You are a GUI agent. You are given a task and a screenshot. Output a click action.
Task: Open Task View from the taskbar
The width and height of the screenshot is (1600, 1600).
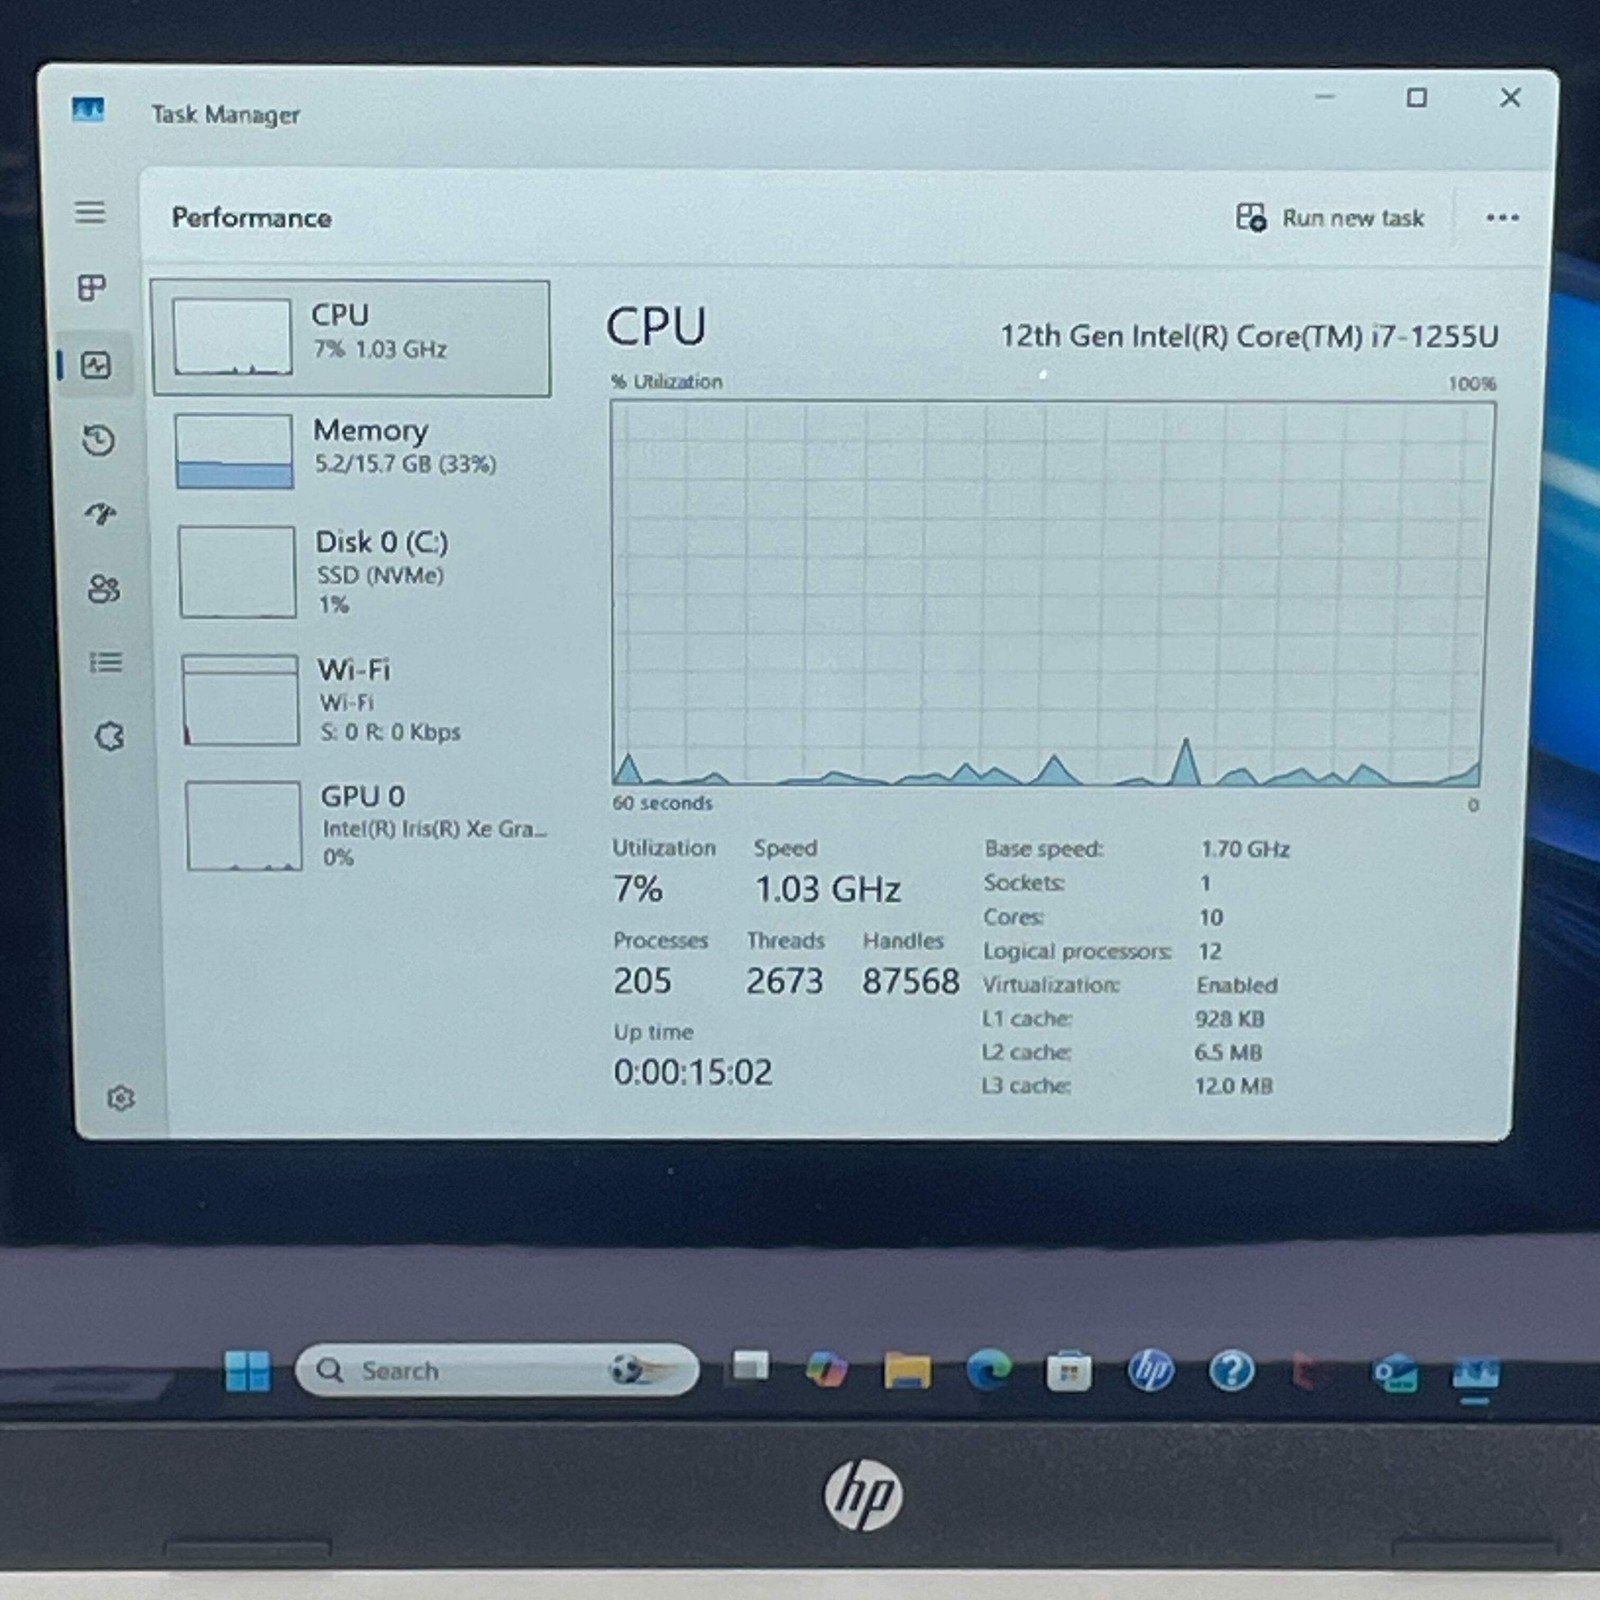750,1366
